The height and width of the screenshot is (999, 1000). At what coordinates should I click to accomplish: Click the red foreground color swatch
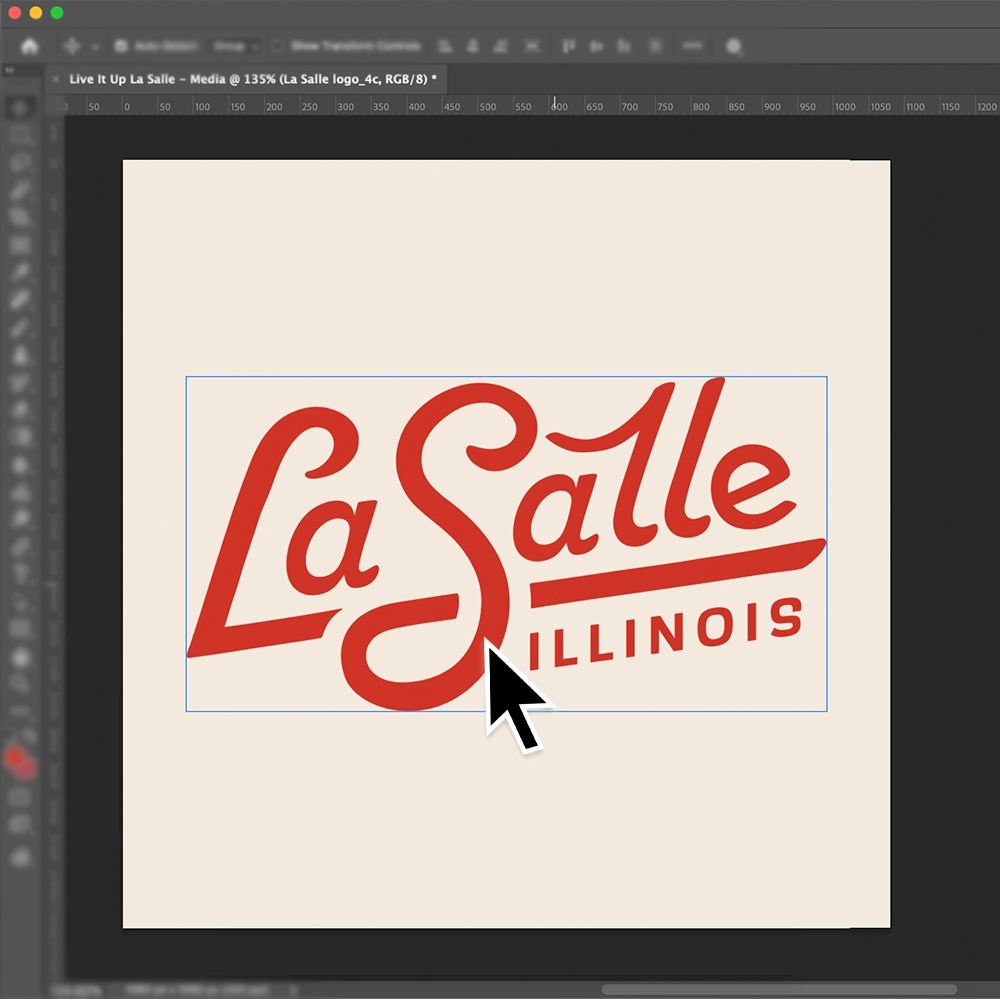[x=15, y=757]
